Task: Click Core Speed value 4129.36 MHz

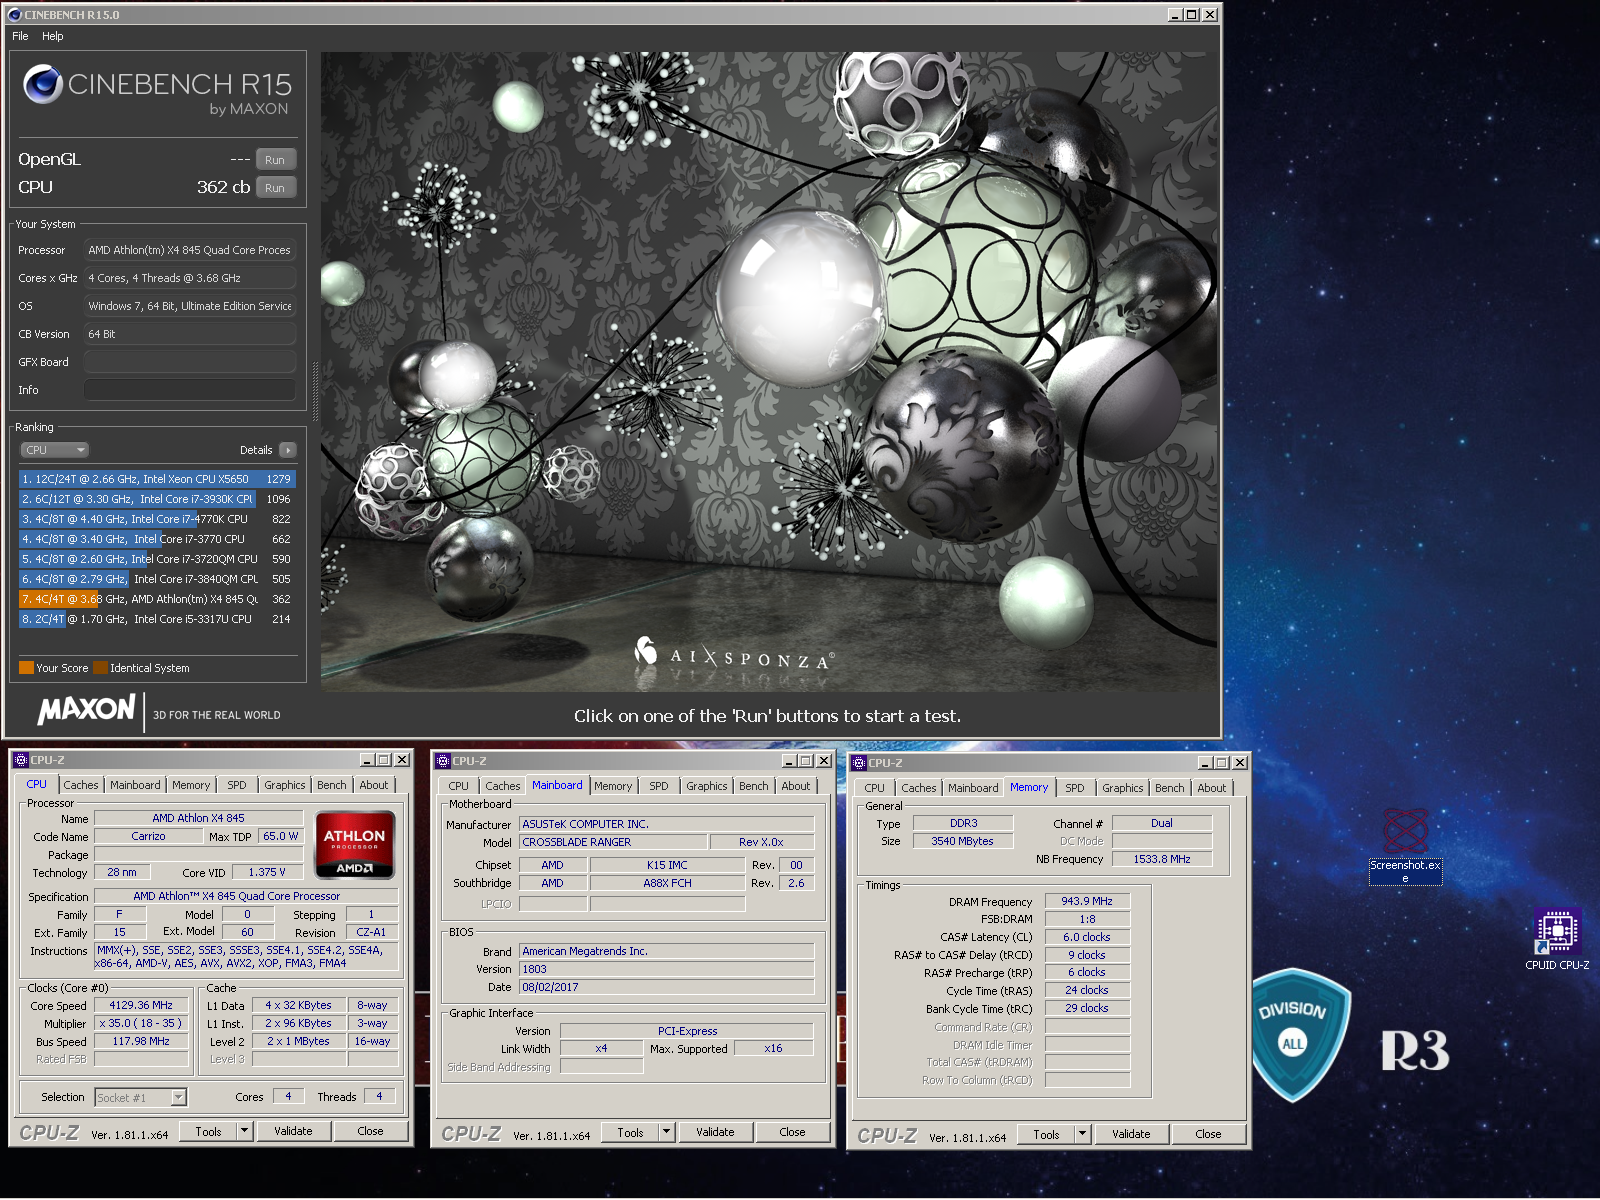Action: click(x=141, y=1006)
